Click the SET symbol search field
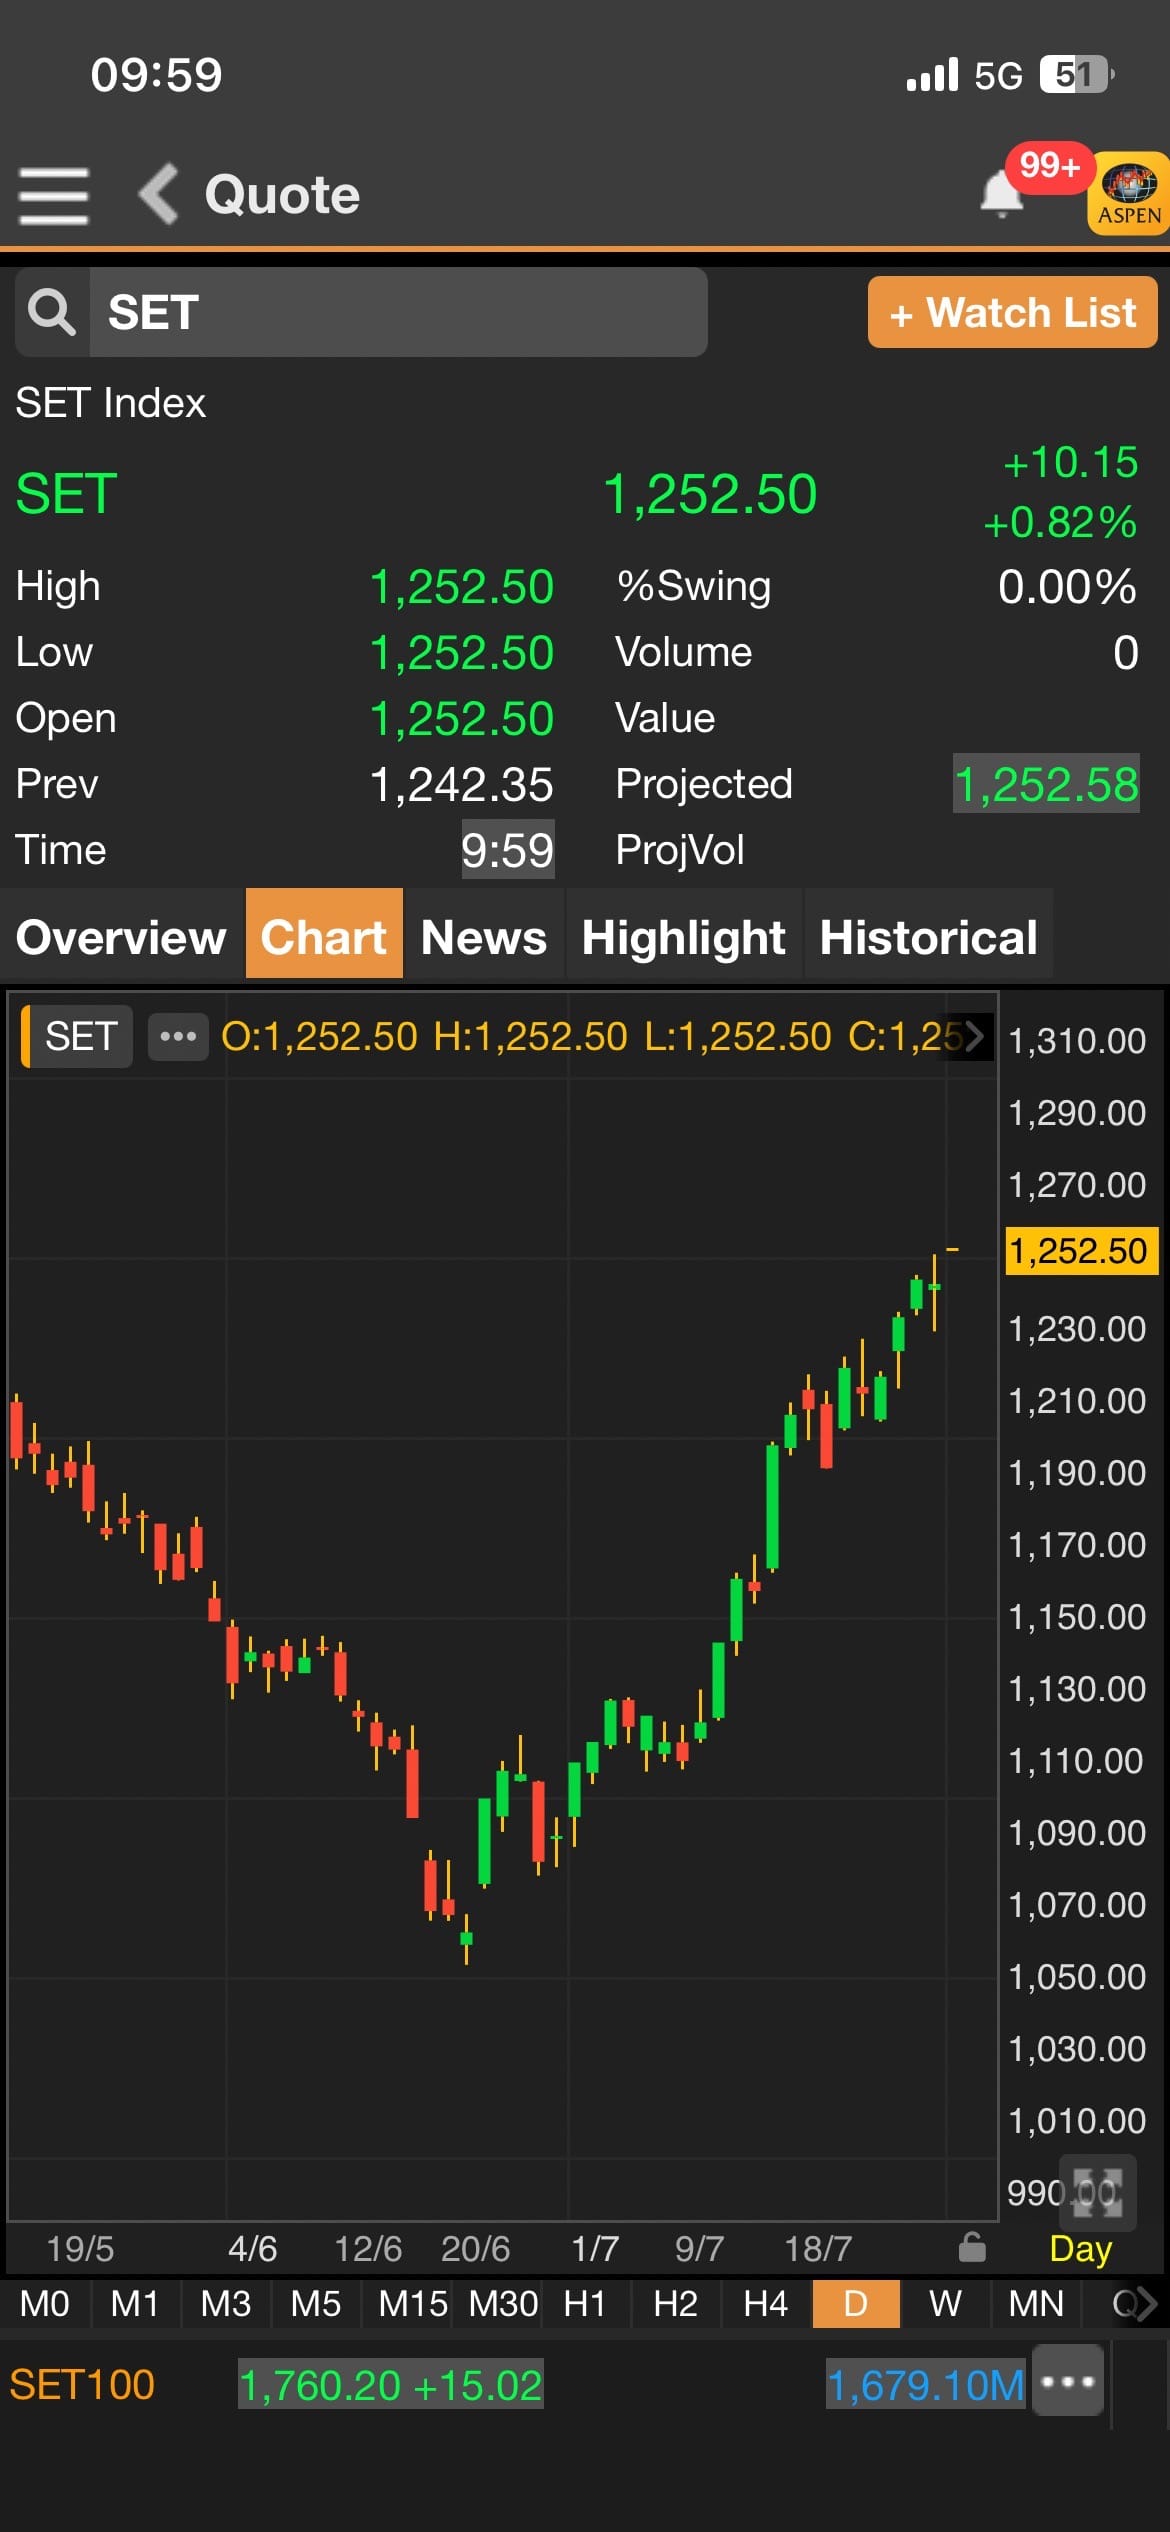The image size is (1170, 2532). (398, 312)
